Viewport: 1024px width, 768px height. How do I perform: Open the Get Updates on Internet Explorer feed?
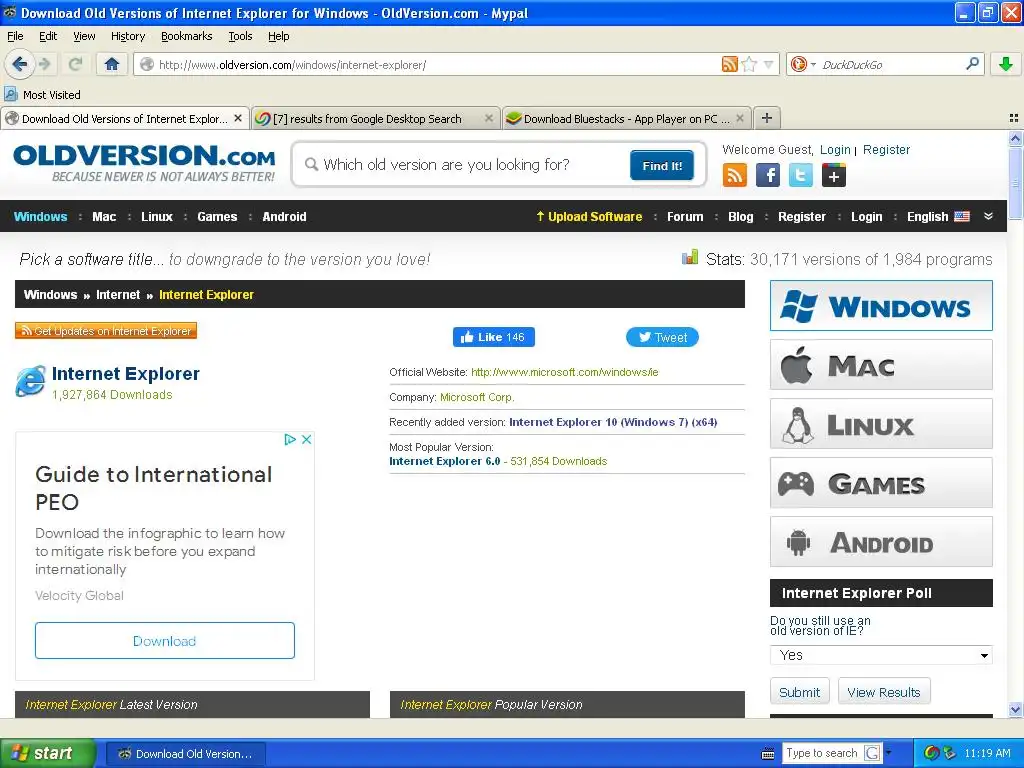pyautogui.click(x=106, y=331)
